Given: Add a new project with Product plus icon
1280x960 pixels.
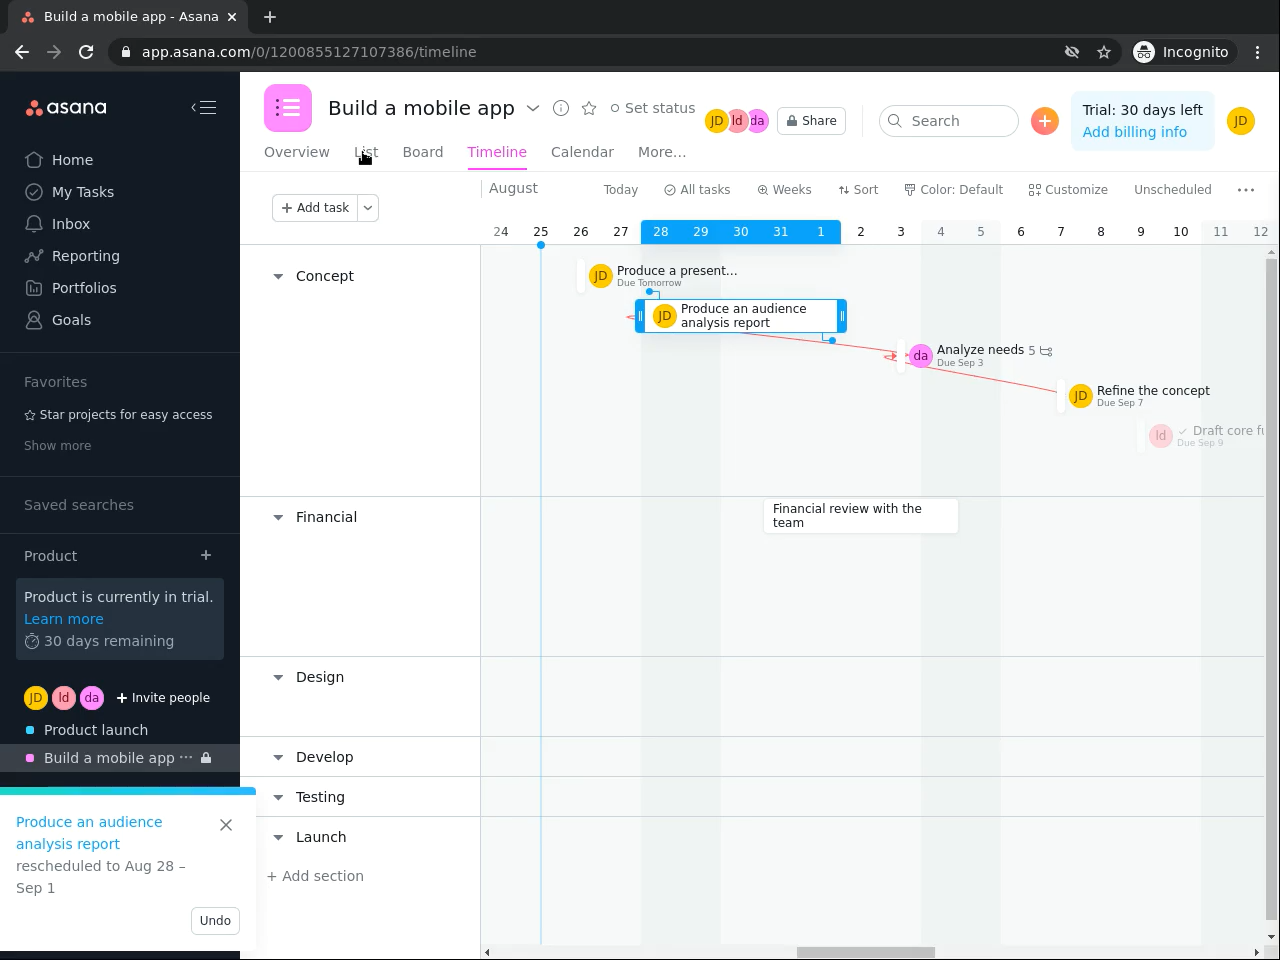Looking at the screenshot, I should tap(206, 555).
